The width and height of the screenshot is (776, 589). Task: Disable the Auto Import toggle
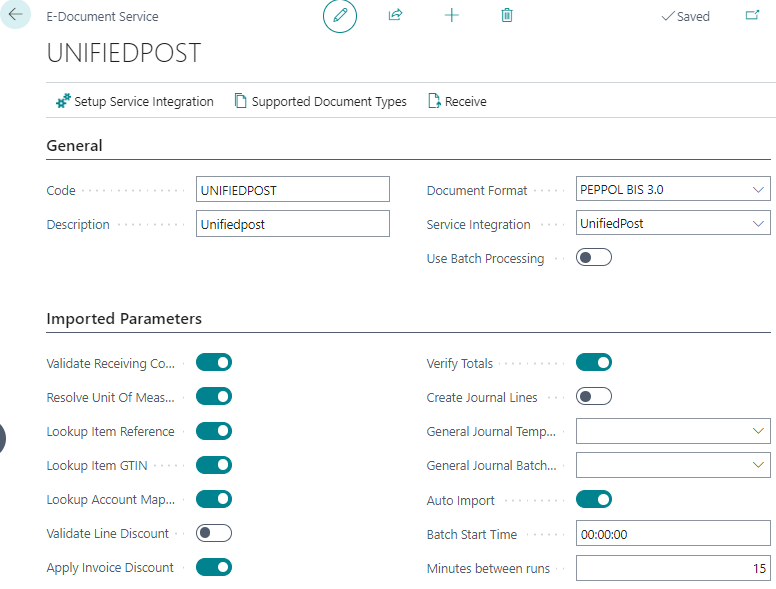click(594, 499)
